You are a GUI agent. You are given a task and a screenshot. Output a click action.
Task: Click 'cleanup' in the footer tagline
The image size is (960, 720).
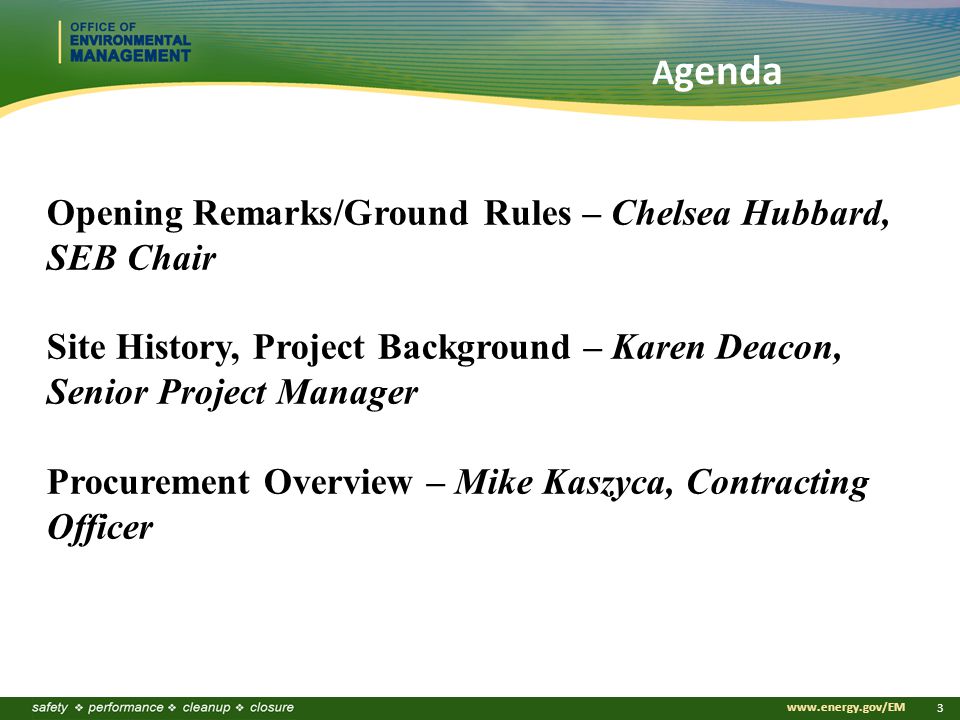click(x=206, y=708)
